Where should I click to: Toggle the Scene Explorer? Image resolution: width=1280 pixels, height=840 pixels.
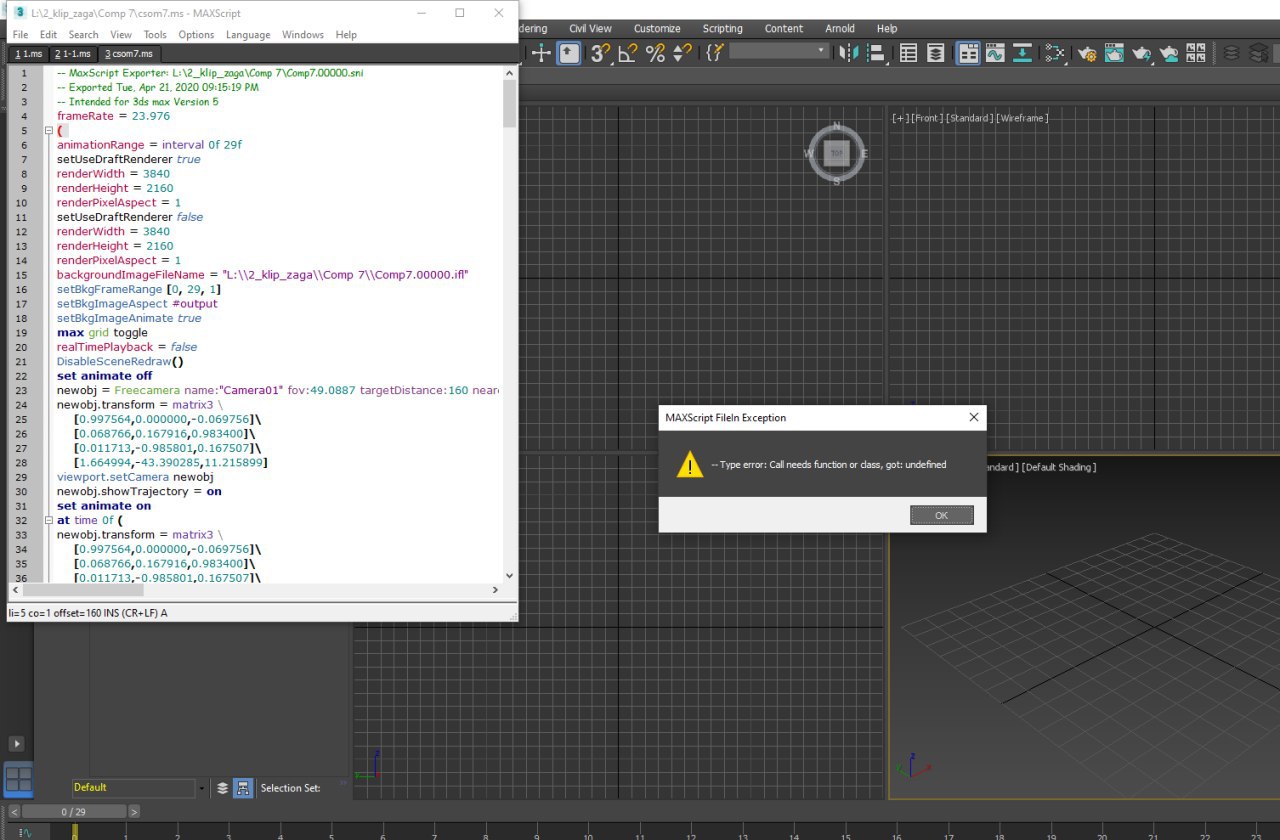pos(908,53)
